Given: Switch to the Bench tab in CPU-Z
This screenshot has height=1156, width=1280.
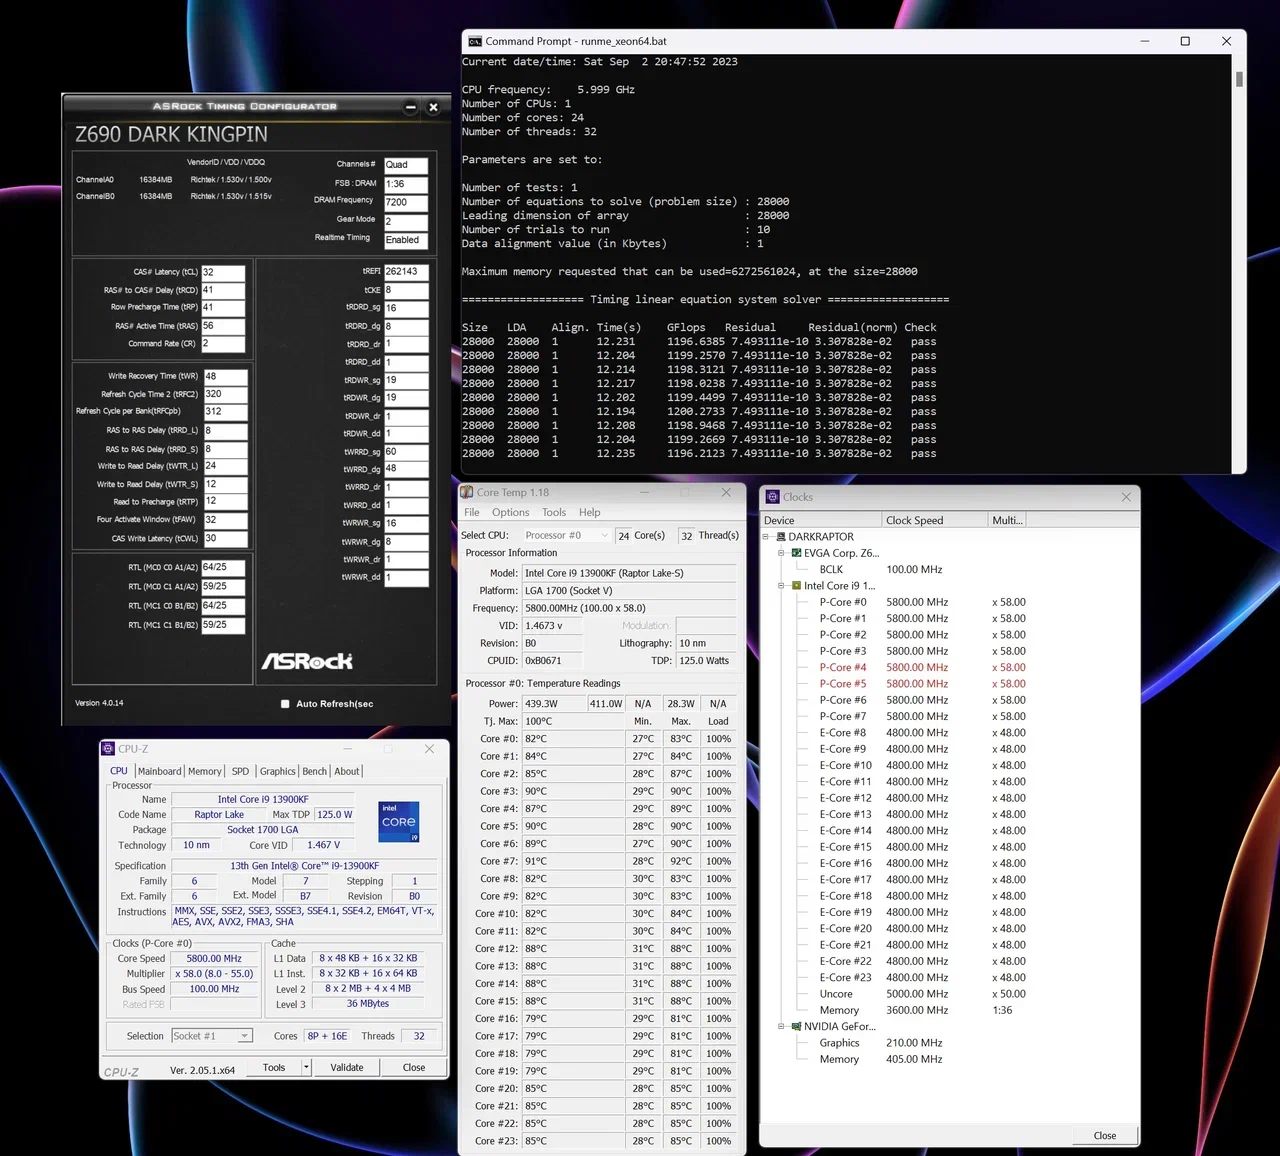Looking at the screenshot, I should 315,771.
